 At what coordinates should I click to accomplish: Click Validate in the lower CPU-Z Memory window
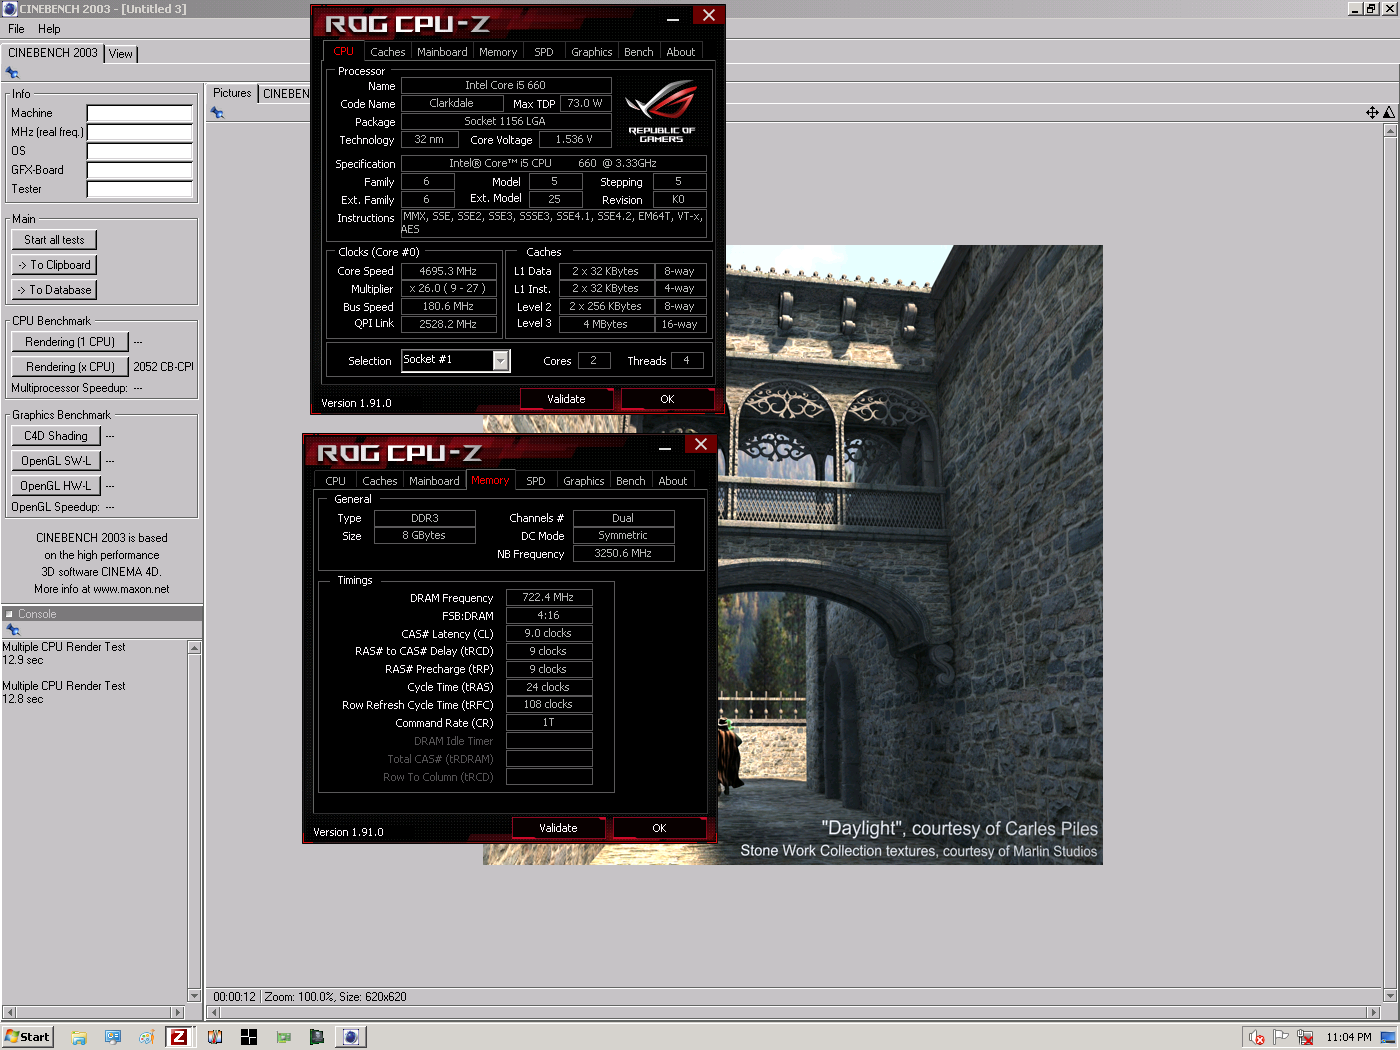558,828
